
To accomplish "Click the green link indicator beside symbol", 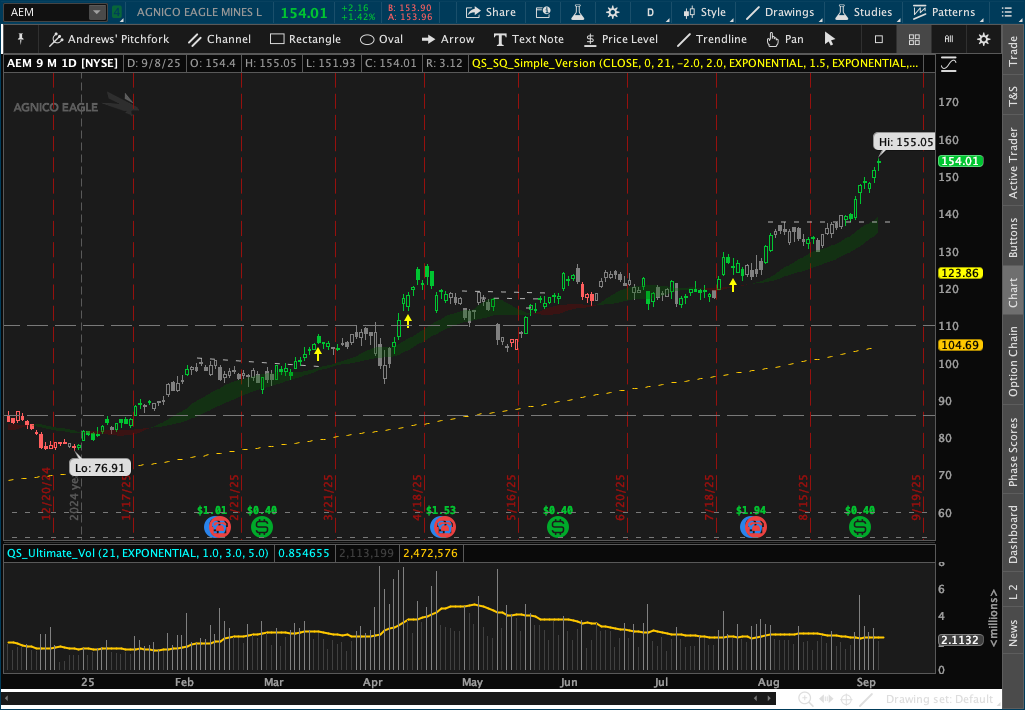I will (x=116, y=12).
